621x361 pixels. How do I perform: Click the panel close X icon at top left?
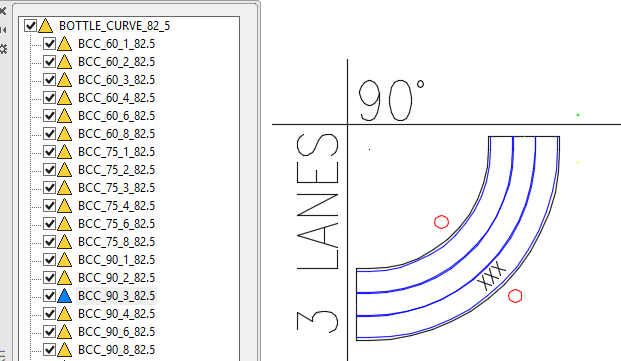[2, 11]
